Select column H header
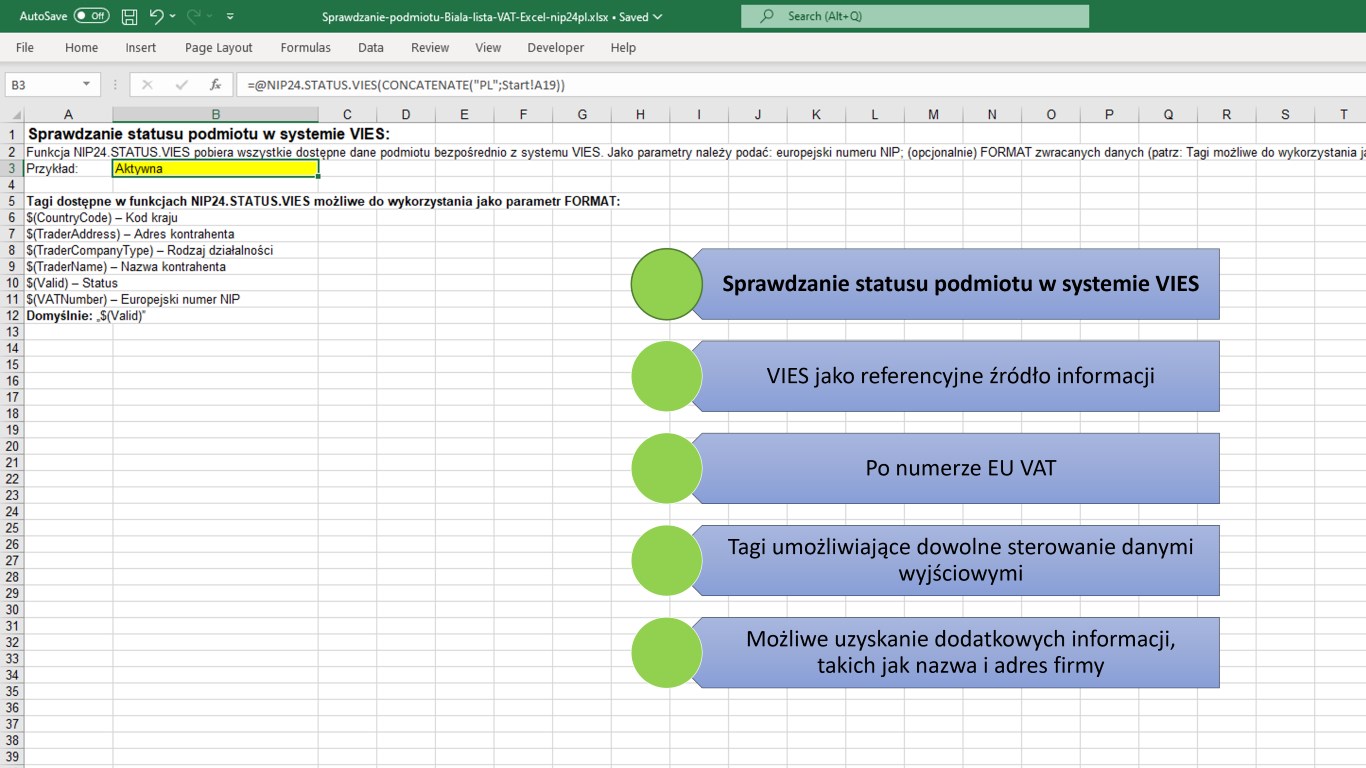 640,115
